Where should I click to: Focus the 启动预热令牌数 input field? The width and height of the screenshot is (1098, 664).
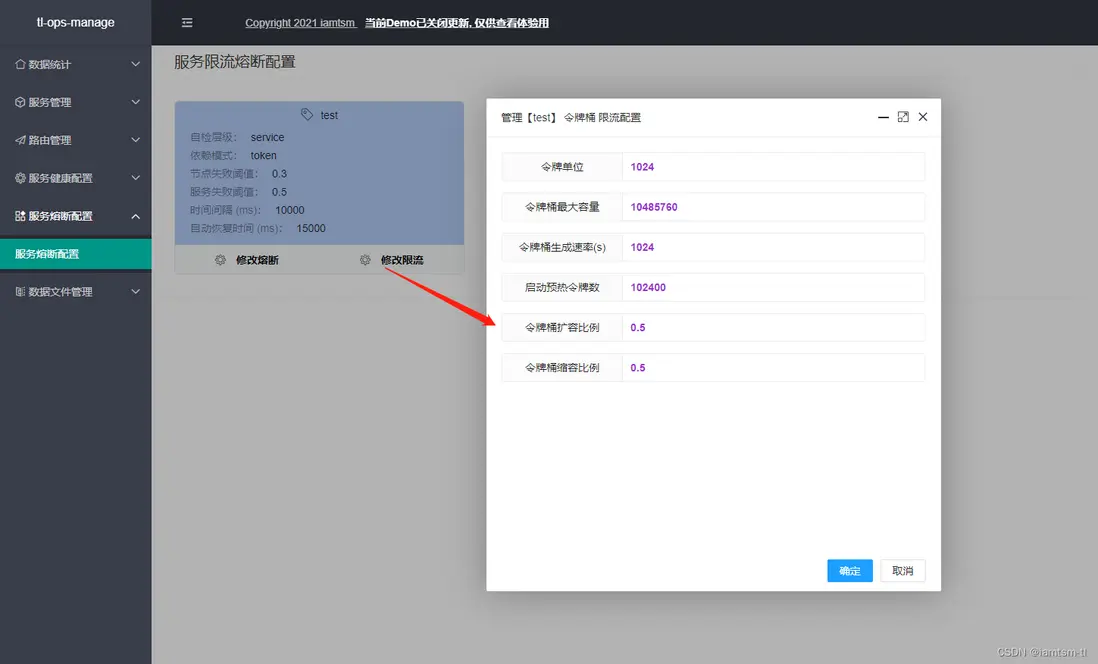click(773, 287)
